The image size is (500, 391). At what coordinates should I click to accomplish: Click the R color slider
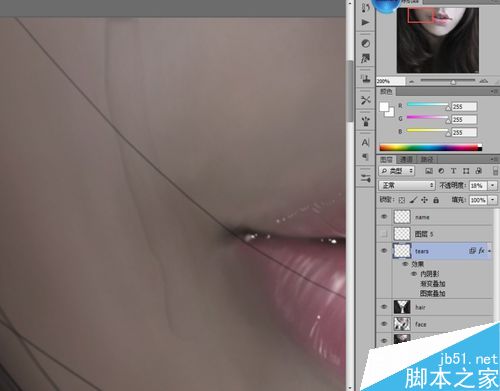[428, 105]
